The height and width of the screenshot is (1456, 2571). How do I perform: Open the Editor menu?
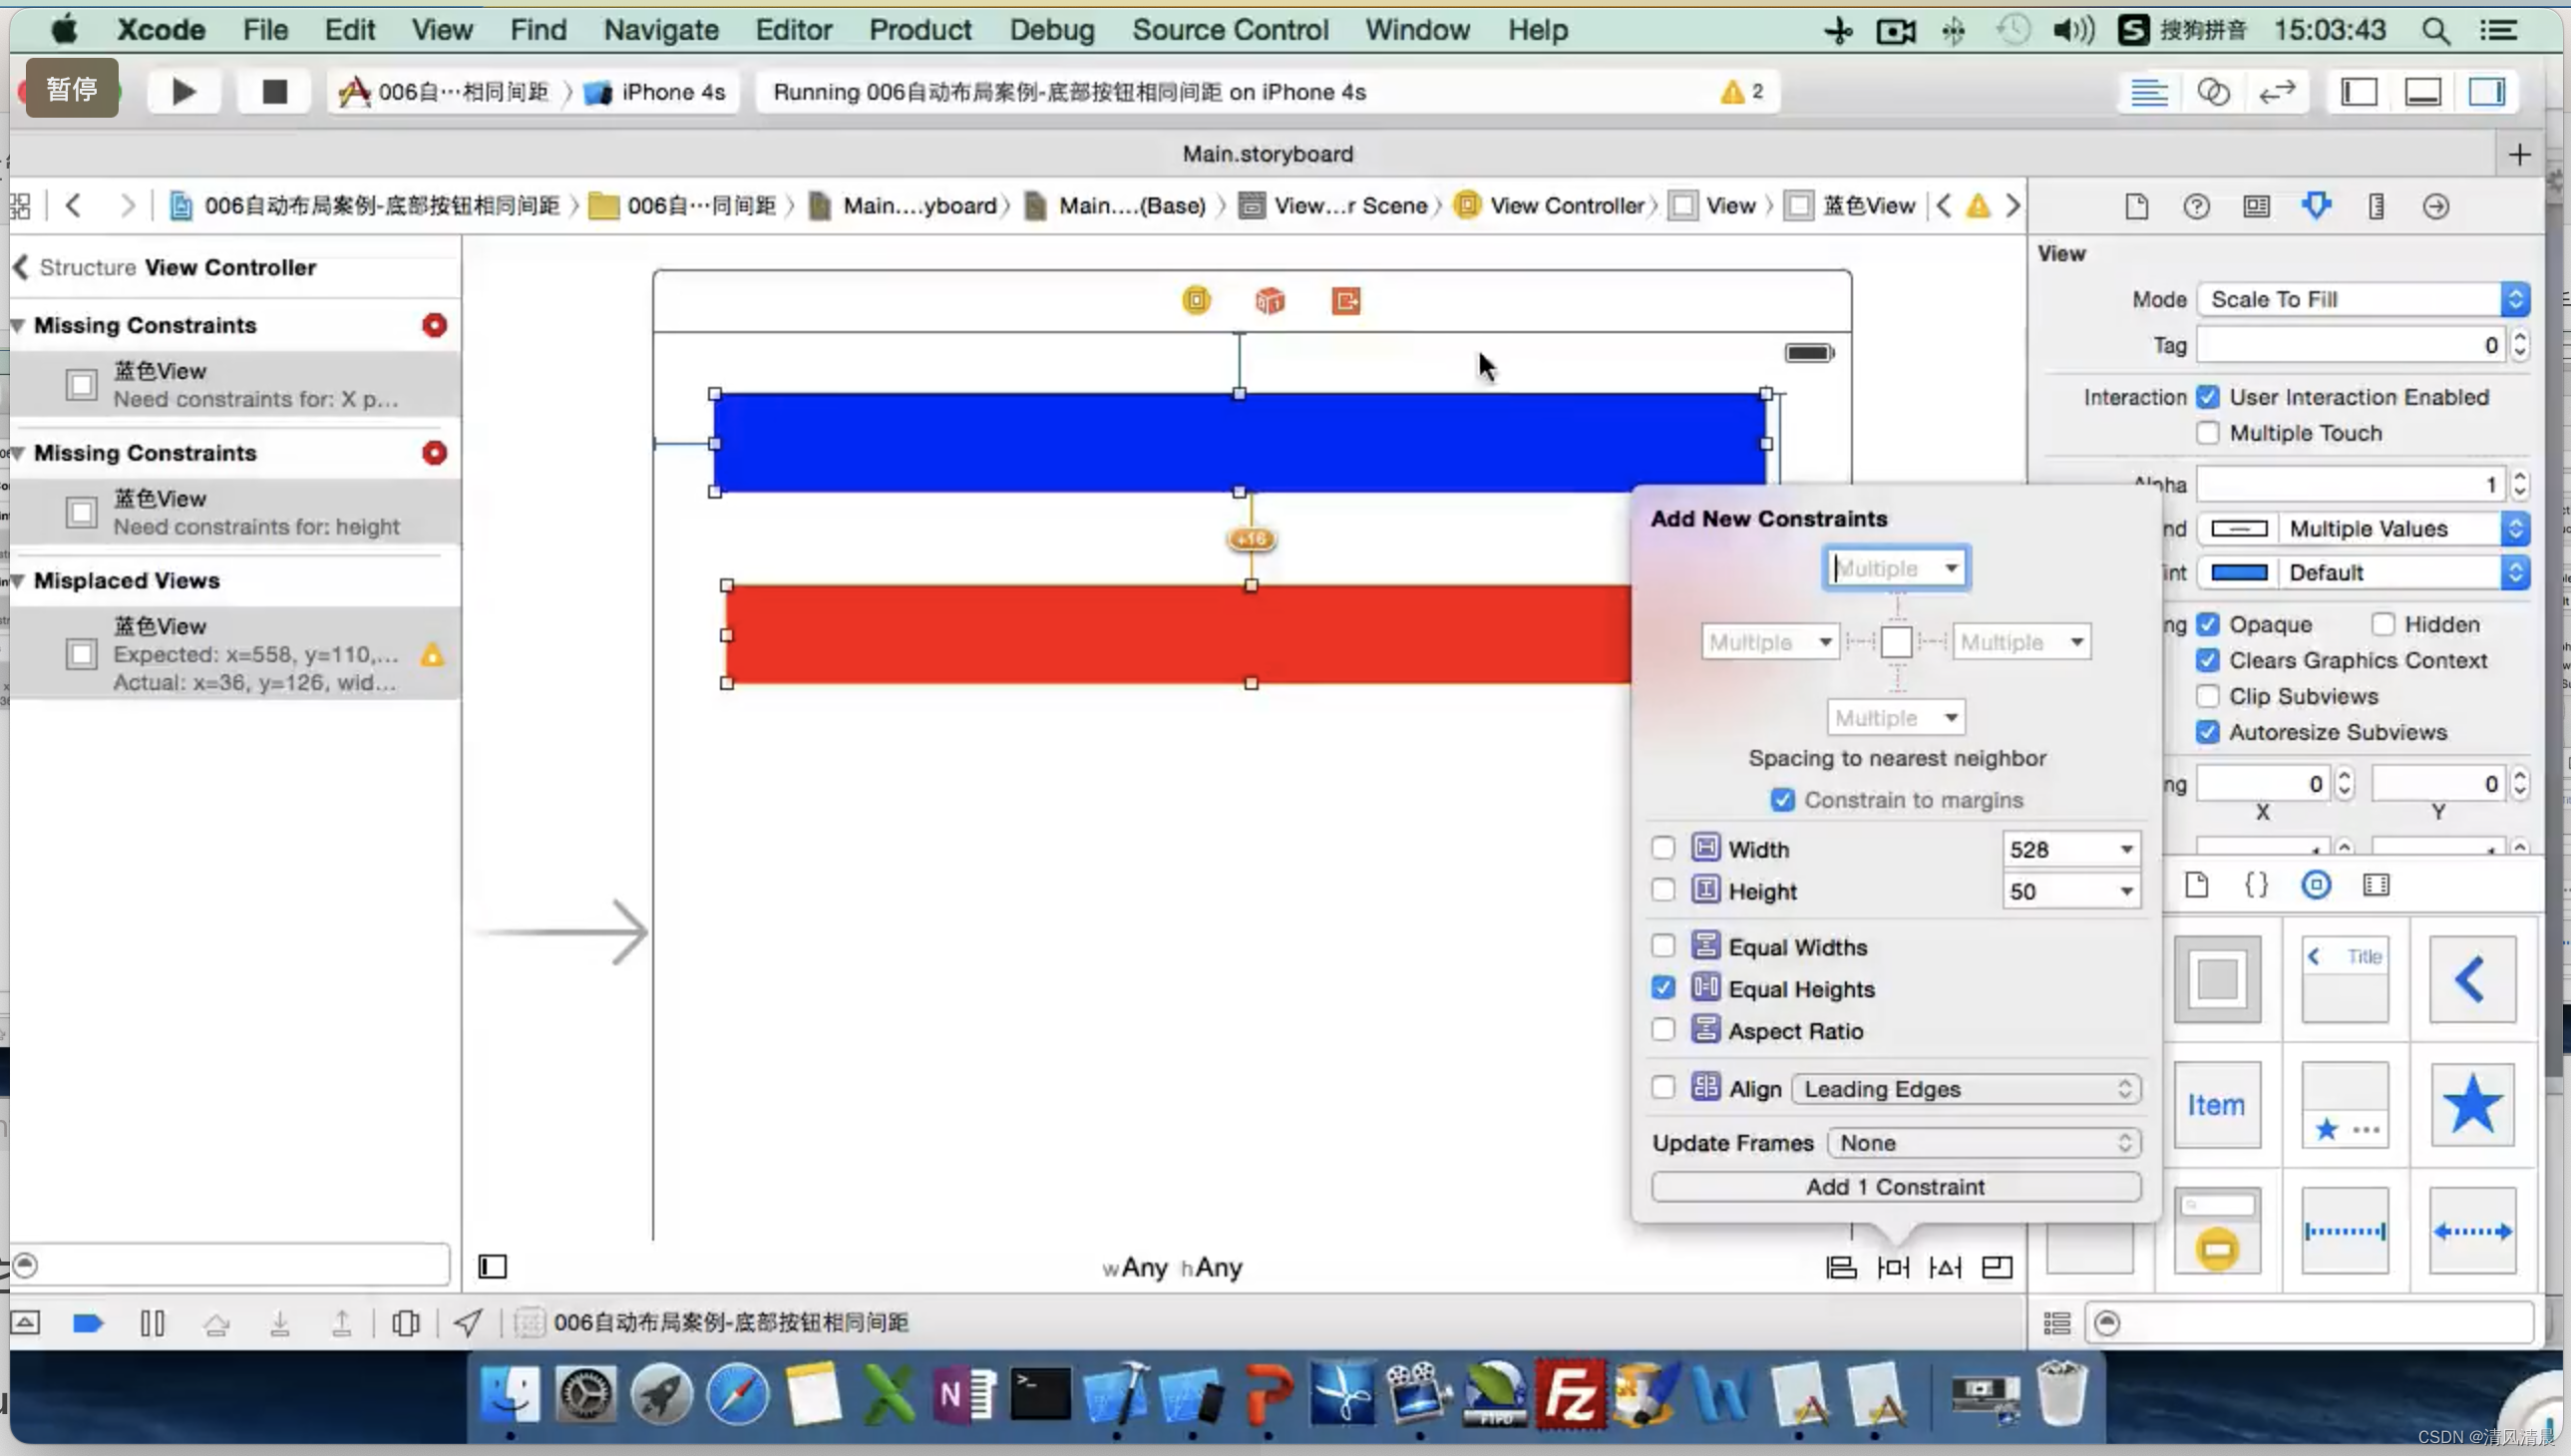793,30
